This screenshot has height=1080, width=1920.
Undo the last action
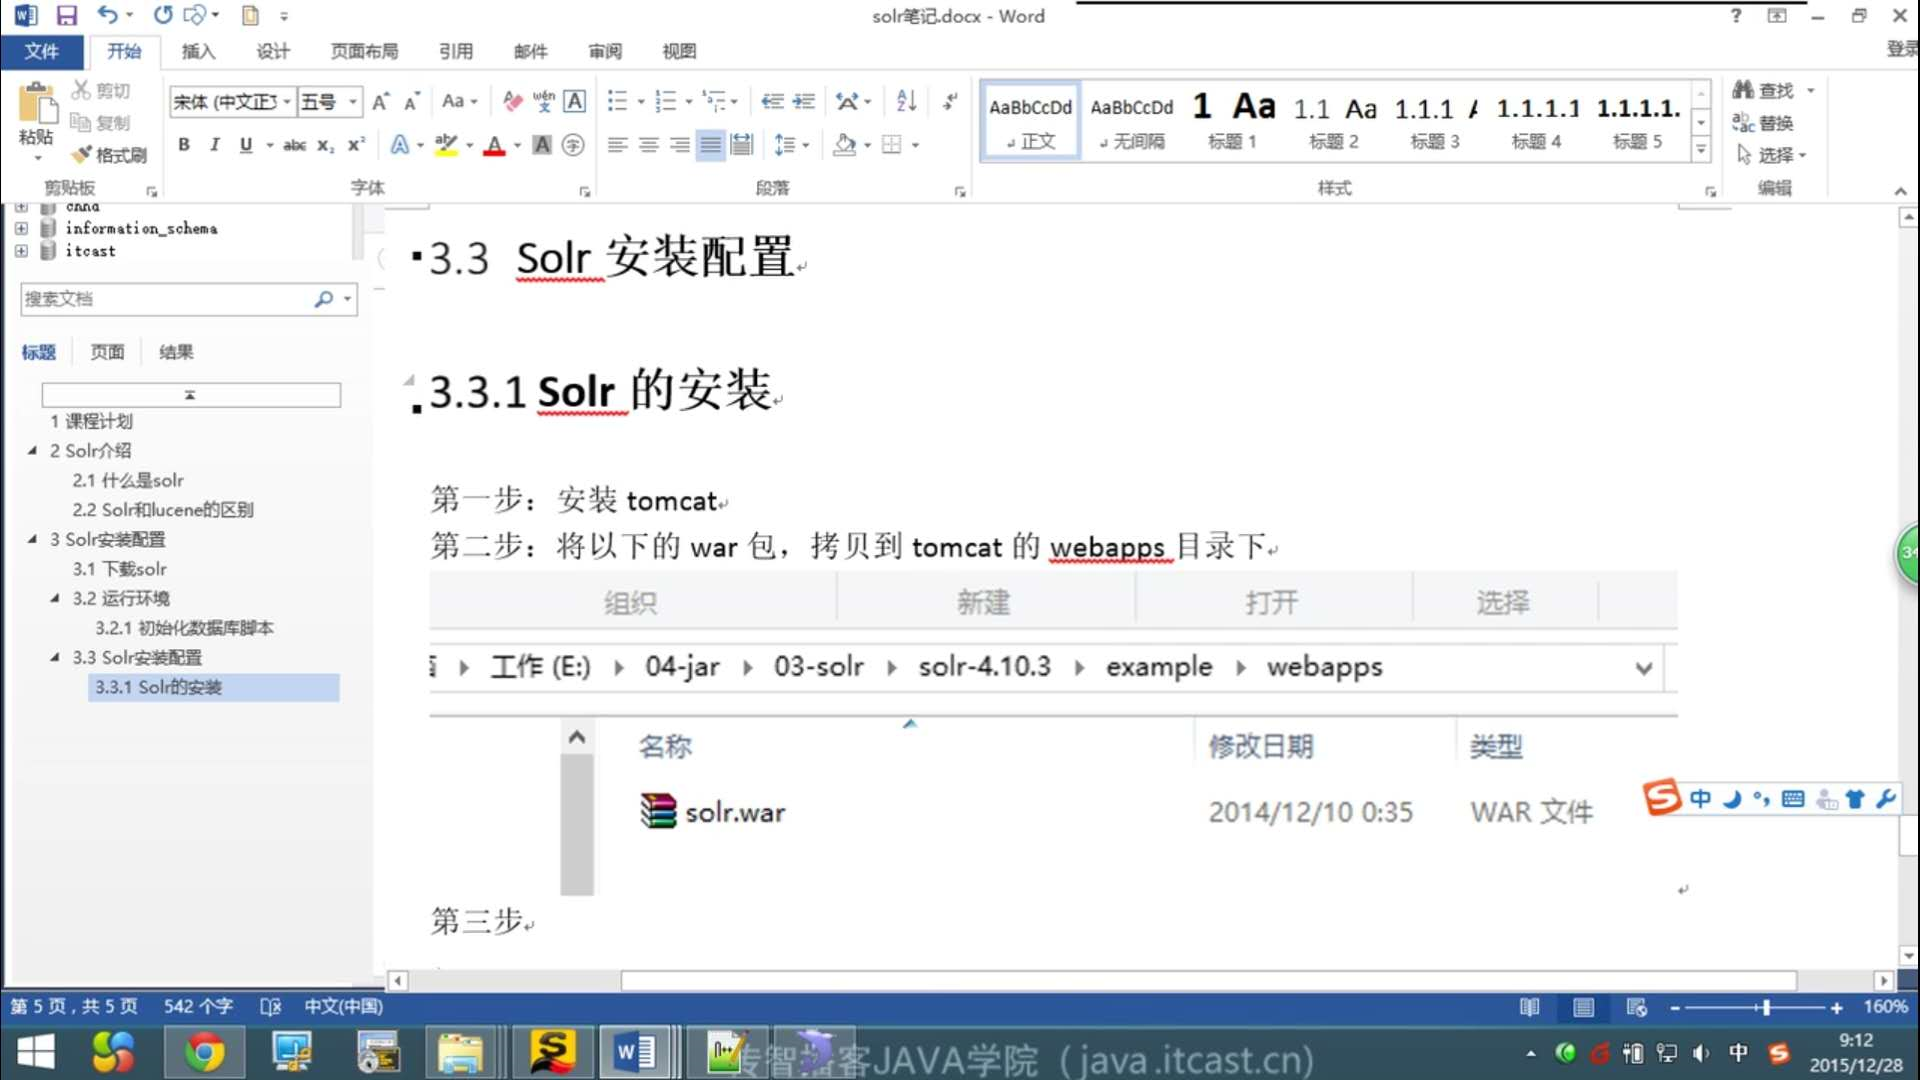(107, 16)
